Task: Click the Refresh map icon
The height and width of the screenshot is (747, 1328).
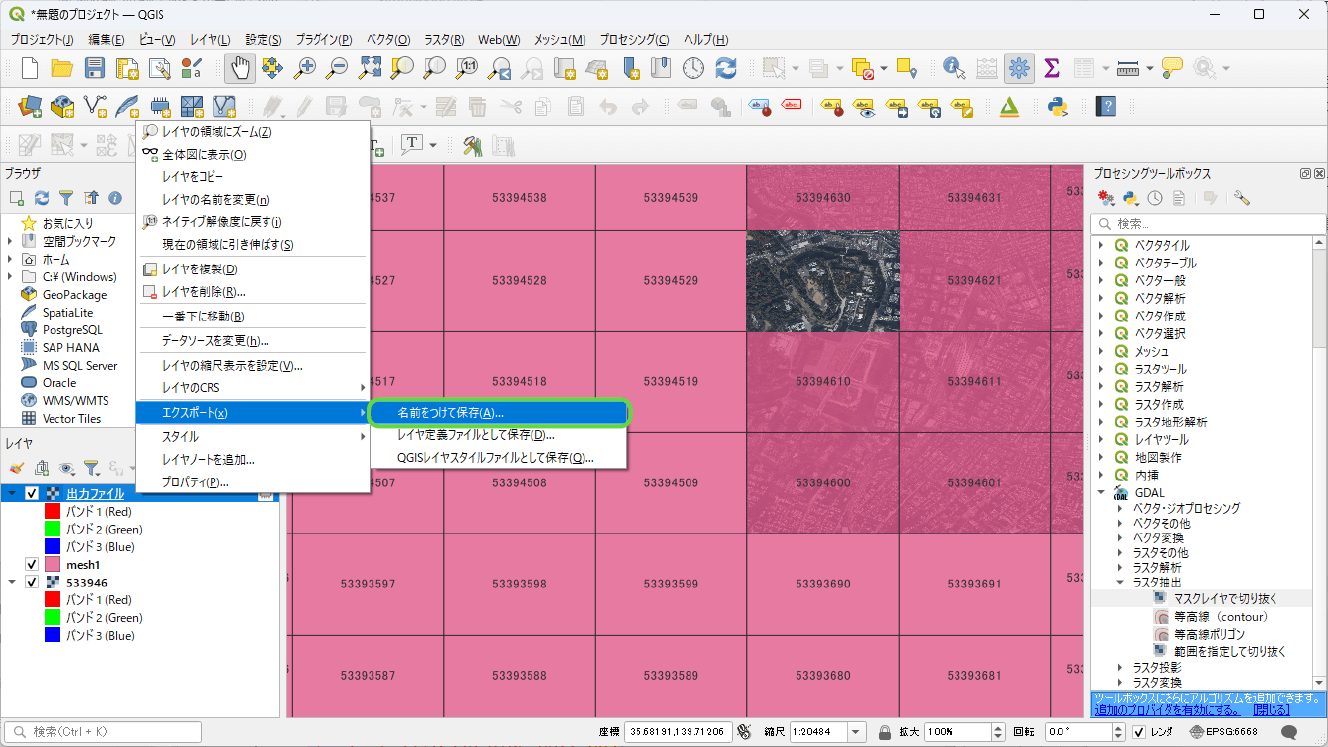Action: click(726, 68)
